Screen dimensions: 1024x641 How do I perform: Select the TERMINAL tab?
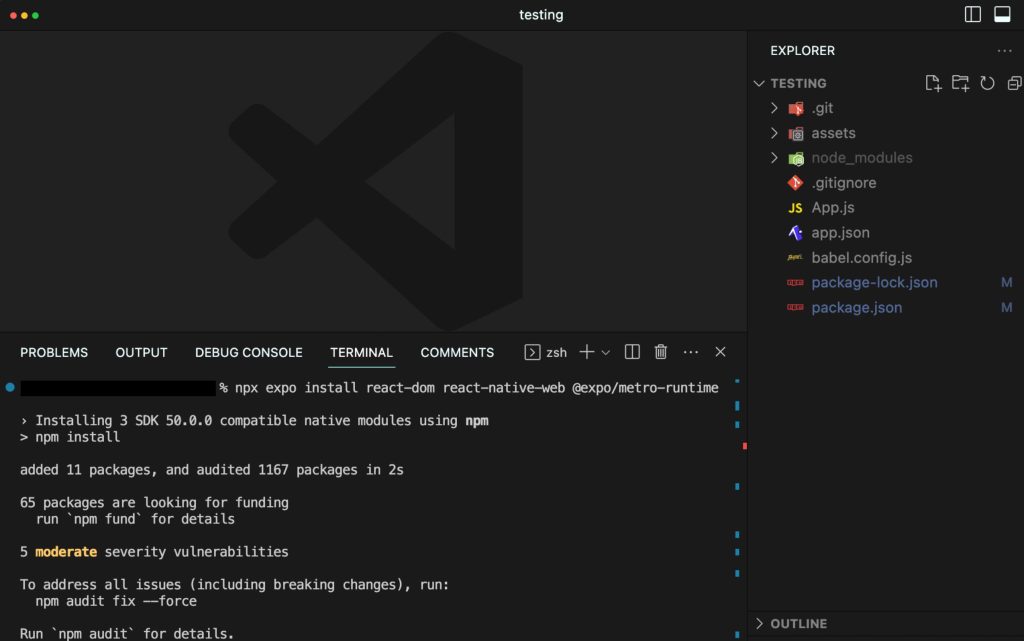[361, 352]
